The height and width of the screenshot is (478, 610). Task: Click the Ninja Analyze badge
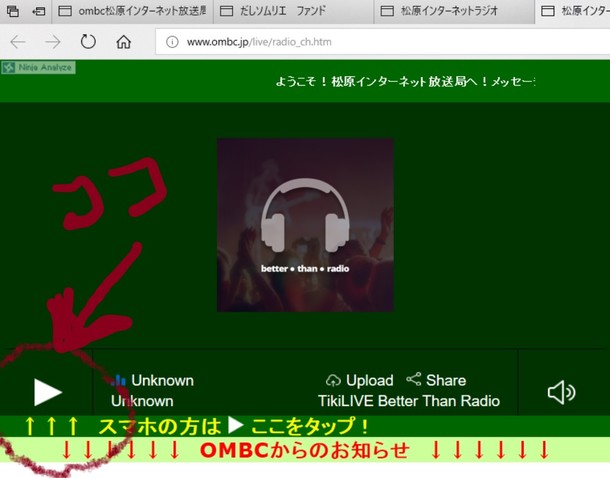[37, 68]
